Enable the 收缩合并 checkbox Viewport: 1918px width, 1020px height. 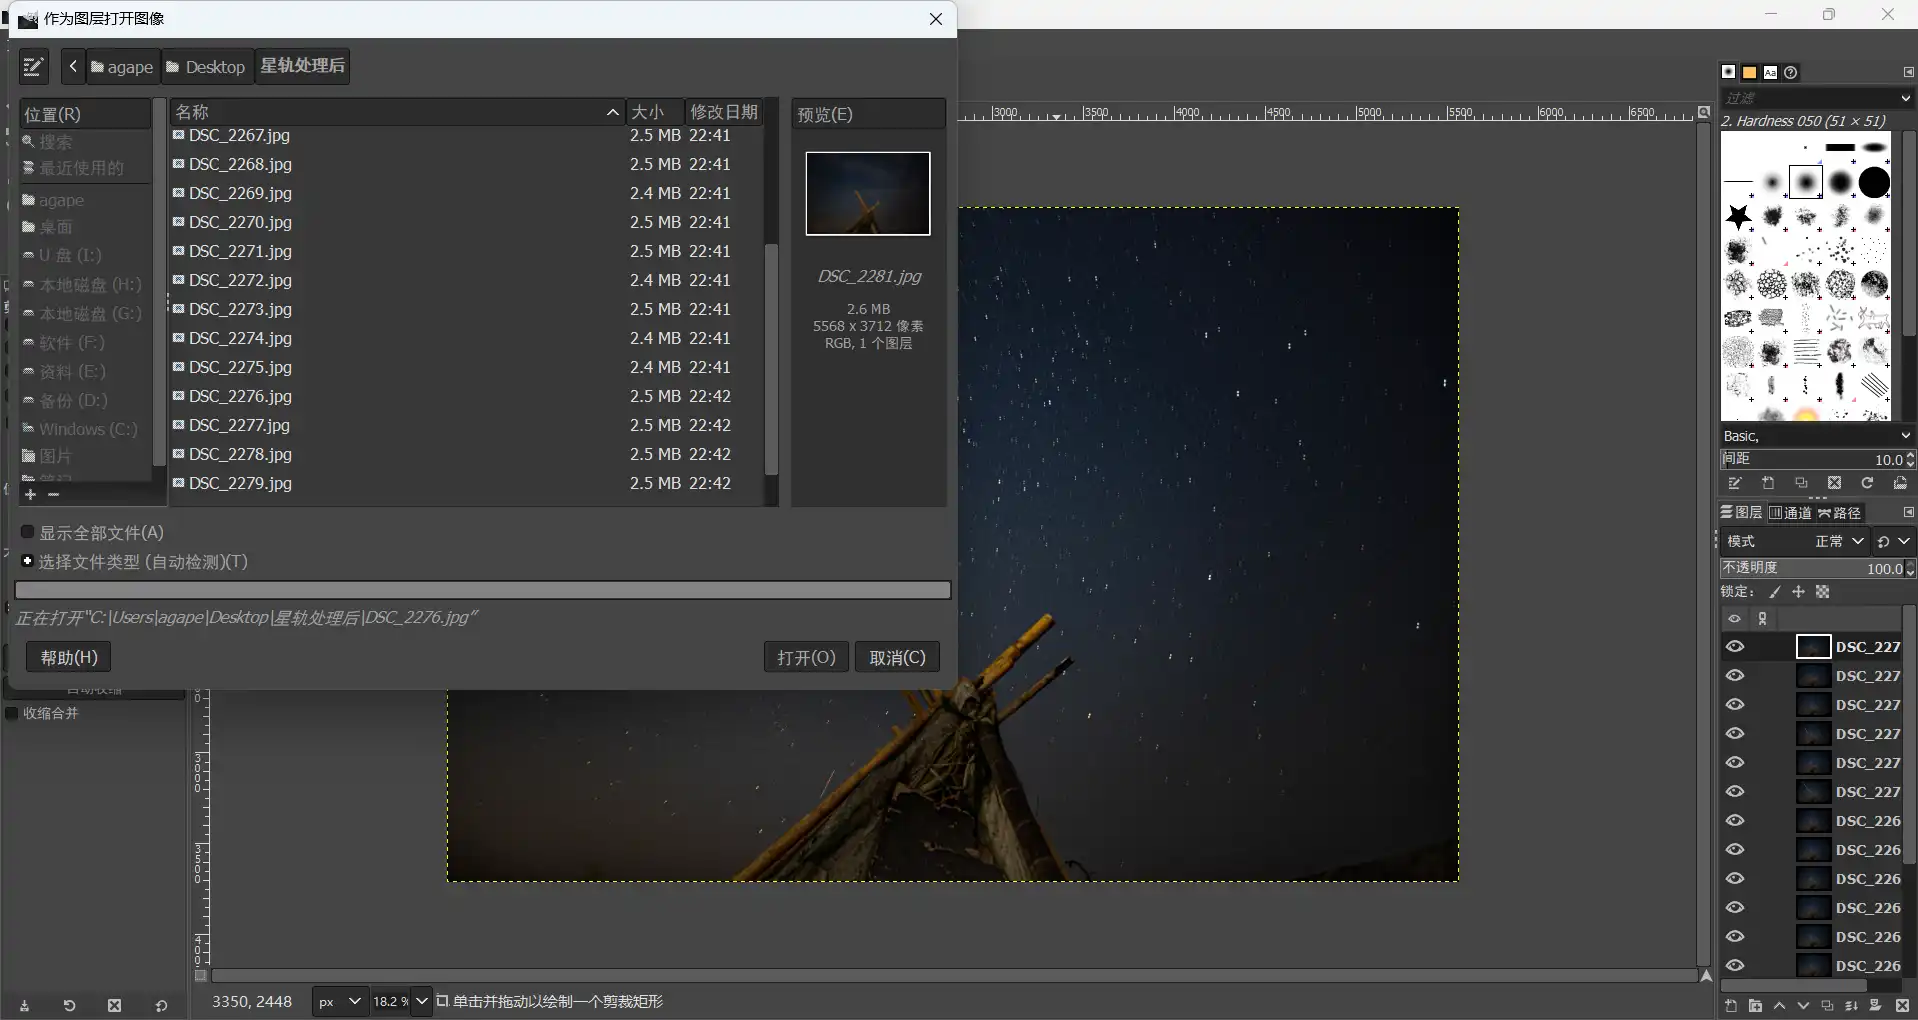click(x=13, y=714)
